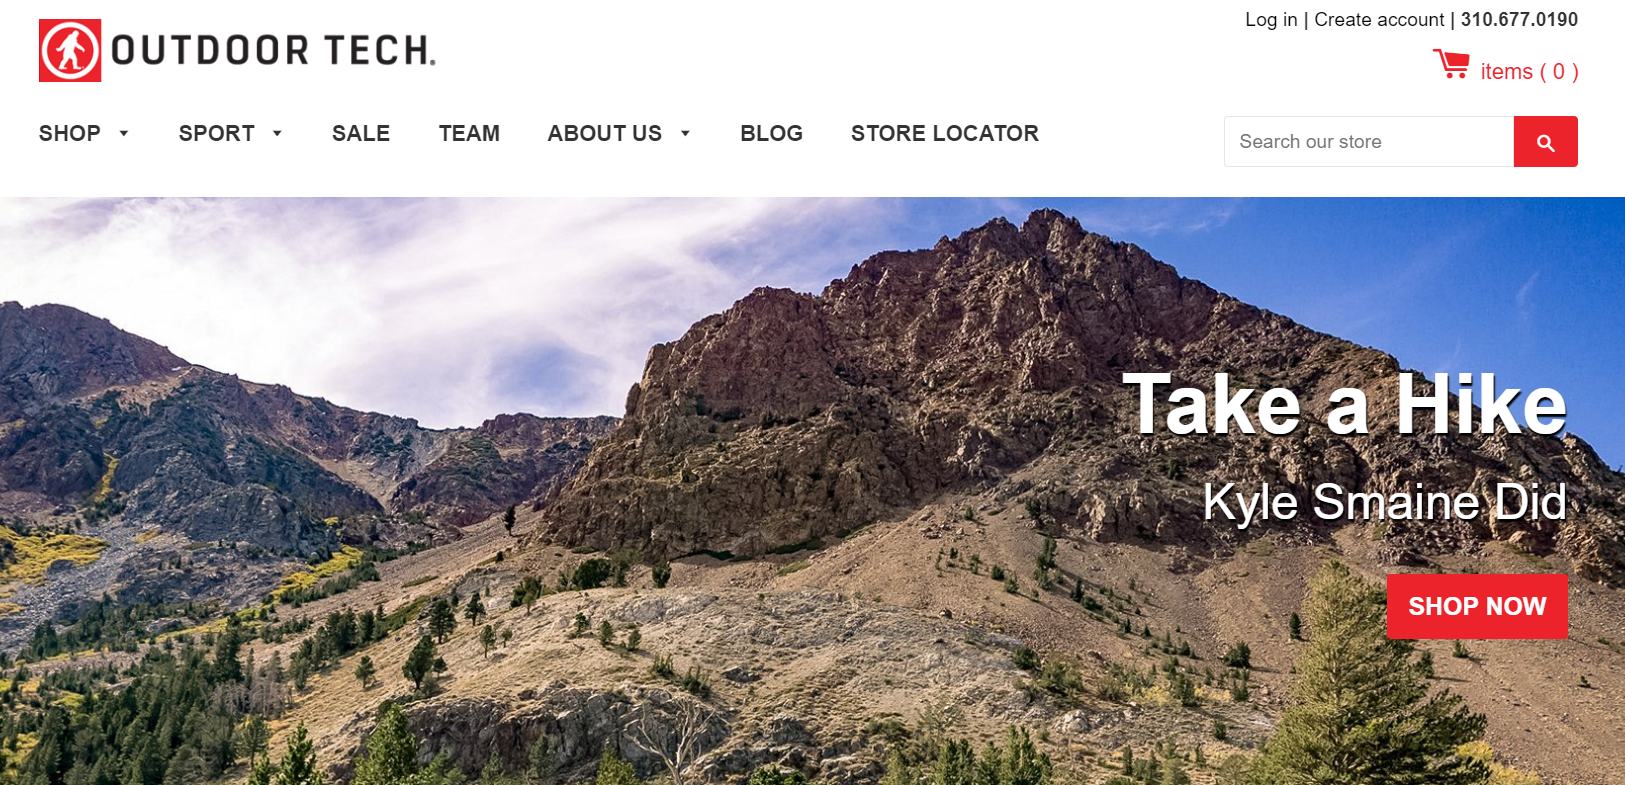This screenshot has width=1625, height=785.
Task: Focus the Search our store field
Action: point(1369,142)
